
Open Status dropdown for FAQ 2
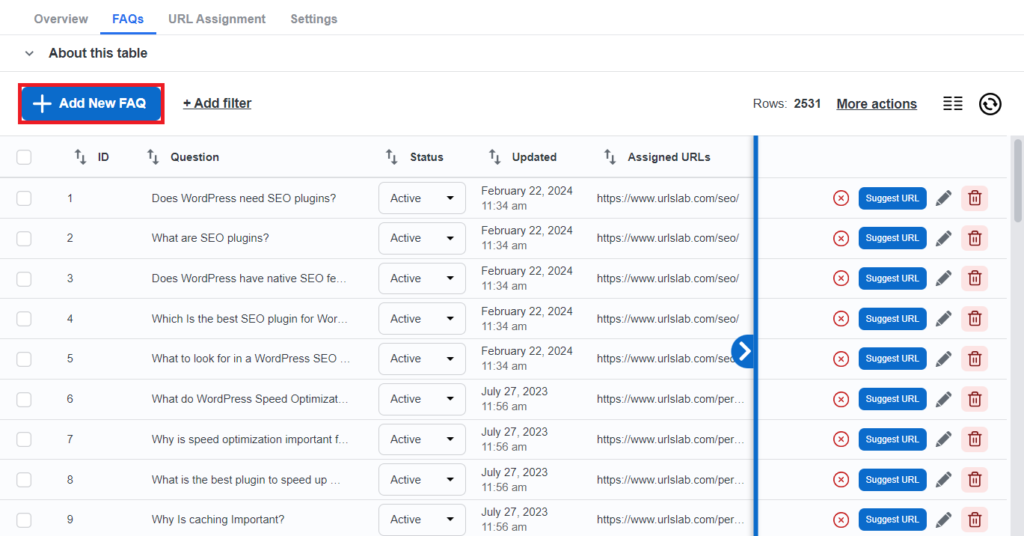[422, 238]
